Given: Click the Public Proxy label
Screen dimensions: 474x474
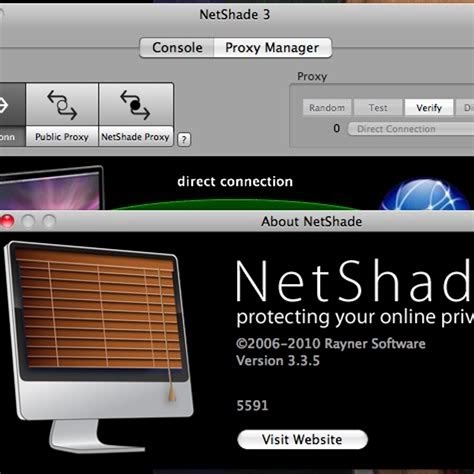Looking at the screenshot, I should coord(62,137).
